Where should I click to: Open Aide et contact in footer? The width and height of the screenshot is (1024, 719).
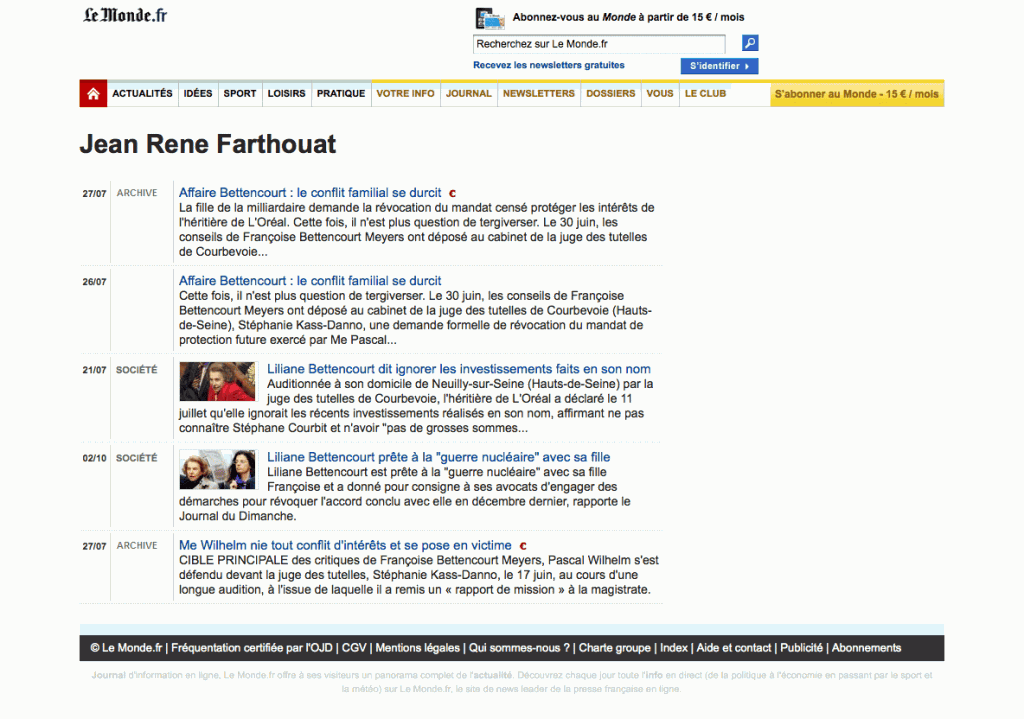(x=734, y=648)
